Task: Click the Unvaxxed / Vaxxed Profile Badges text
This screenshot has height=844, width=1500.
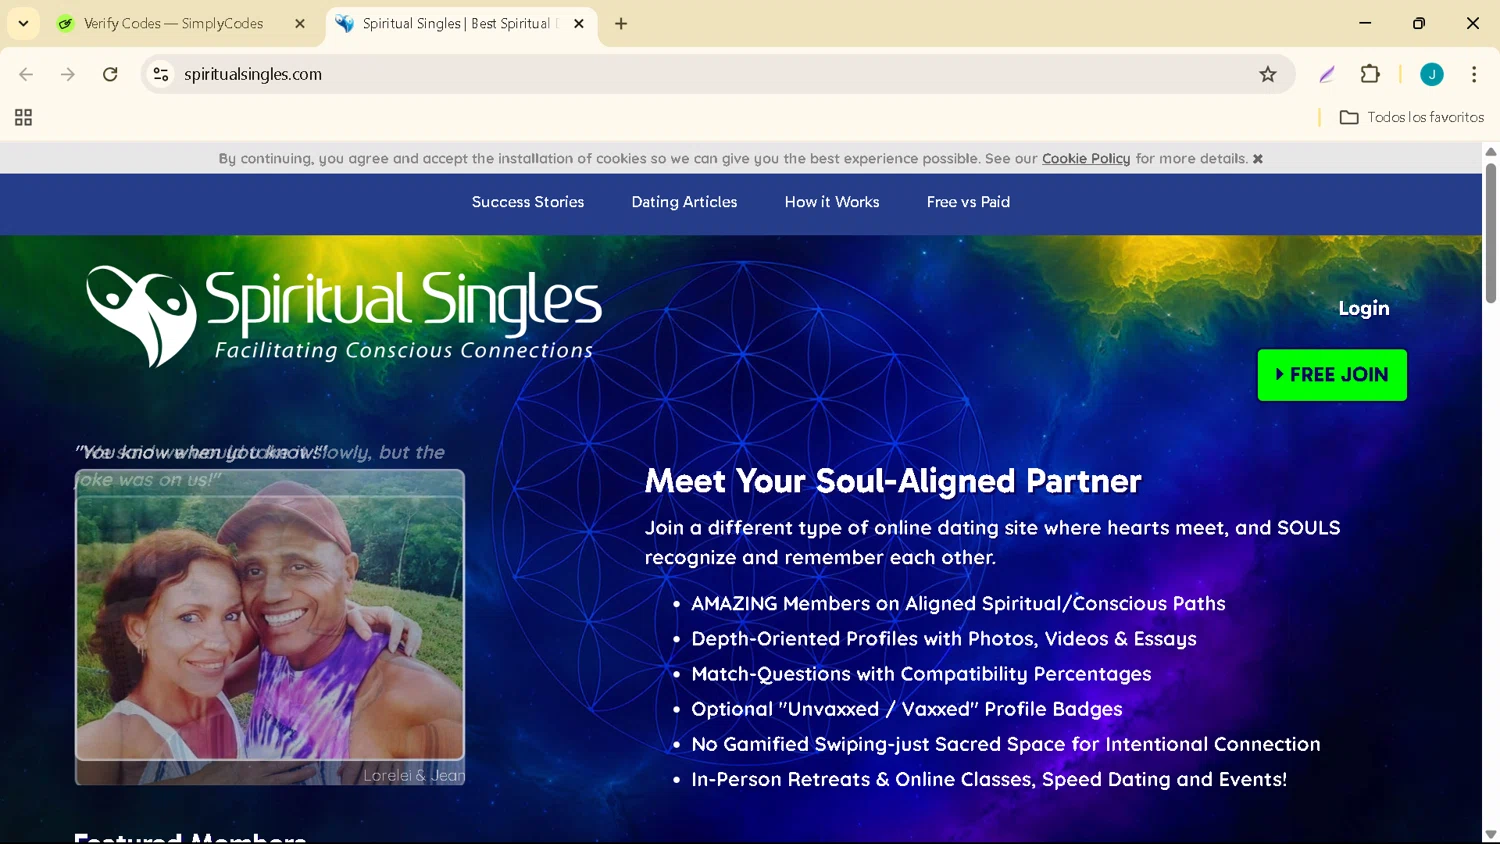Action: 907,709
